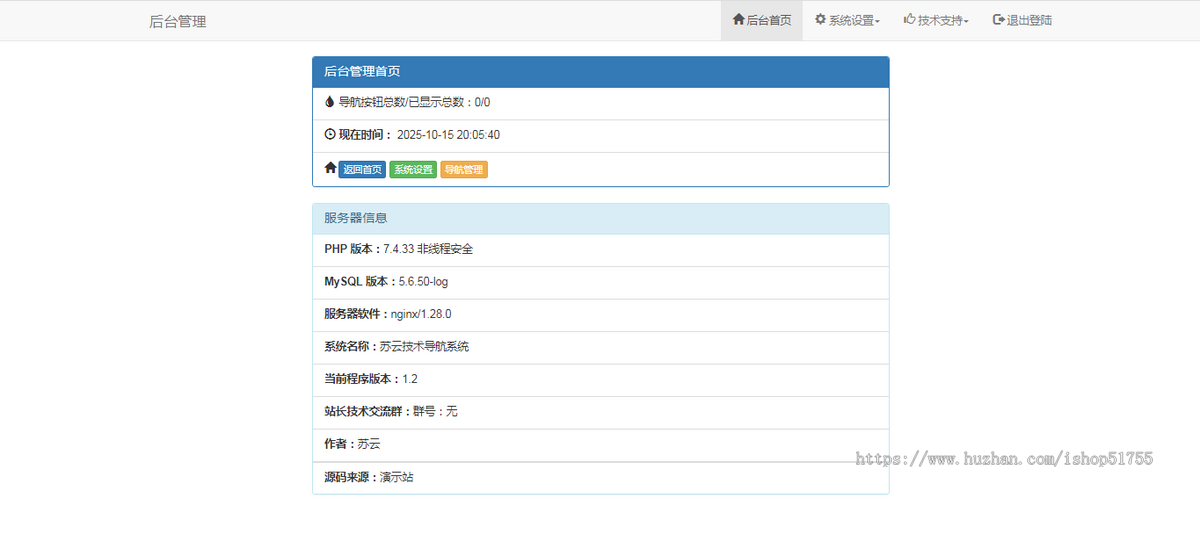Click the 当前程序版本 1.2 row
1200x549 pixels.
[x=600, y=380]
